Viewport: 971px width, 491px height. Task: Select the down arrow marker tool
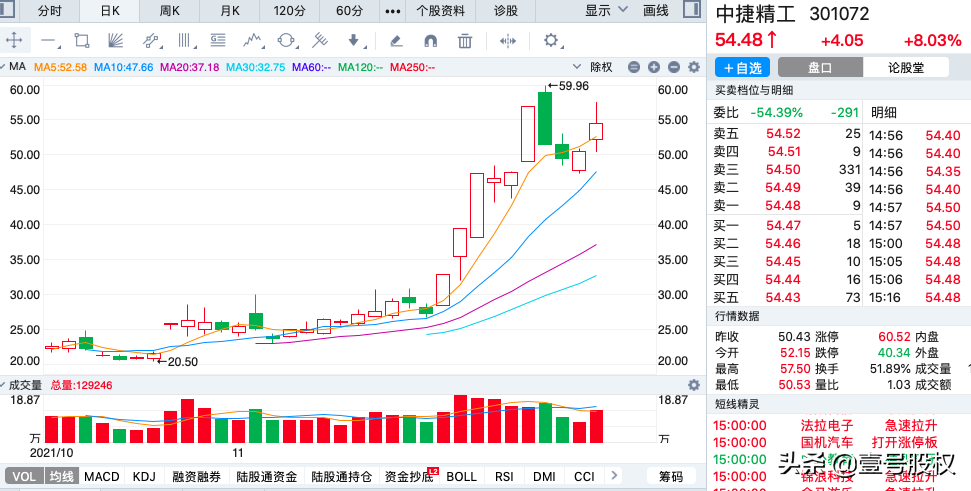click(354, 41)
